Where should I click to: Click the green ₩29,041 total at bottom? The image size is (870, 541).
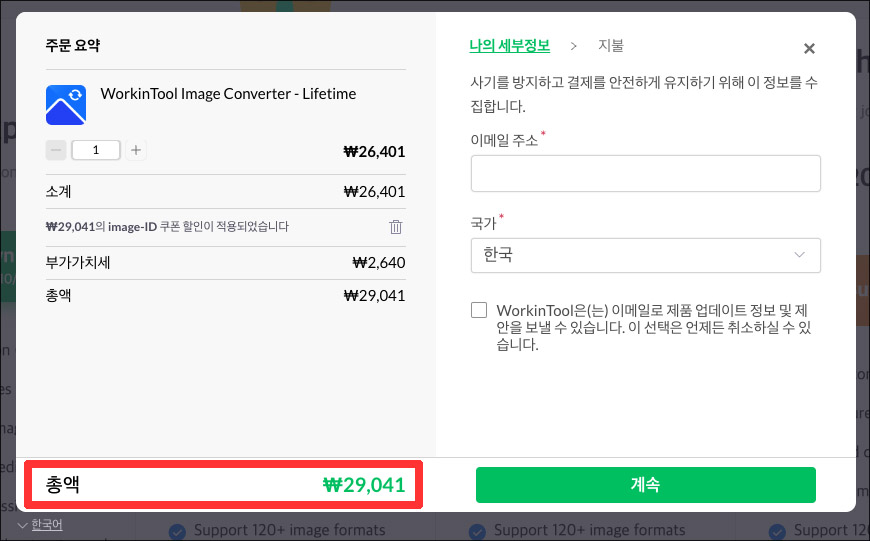364,485
